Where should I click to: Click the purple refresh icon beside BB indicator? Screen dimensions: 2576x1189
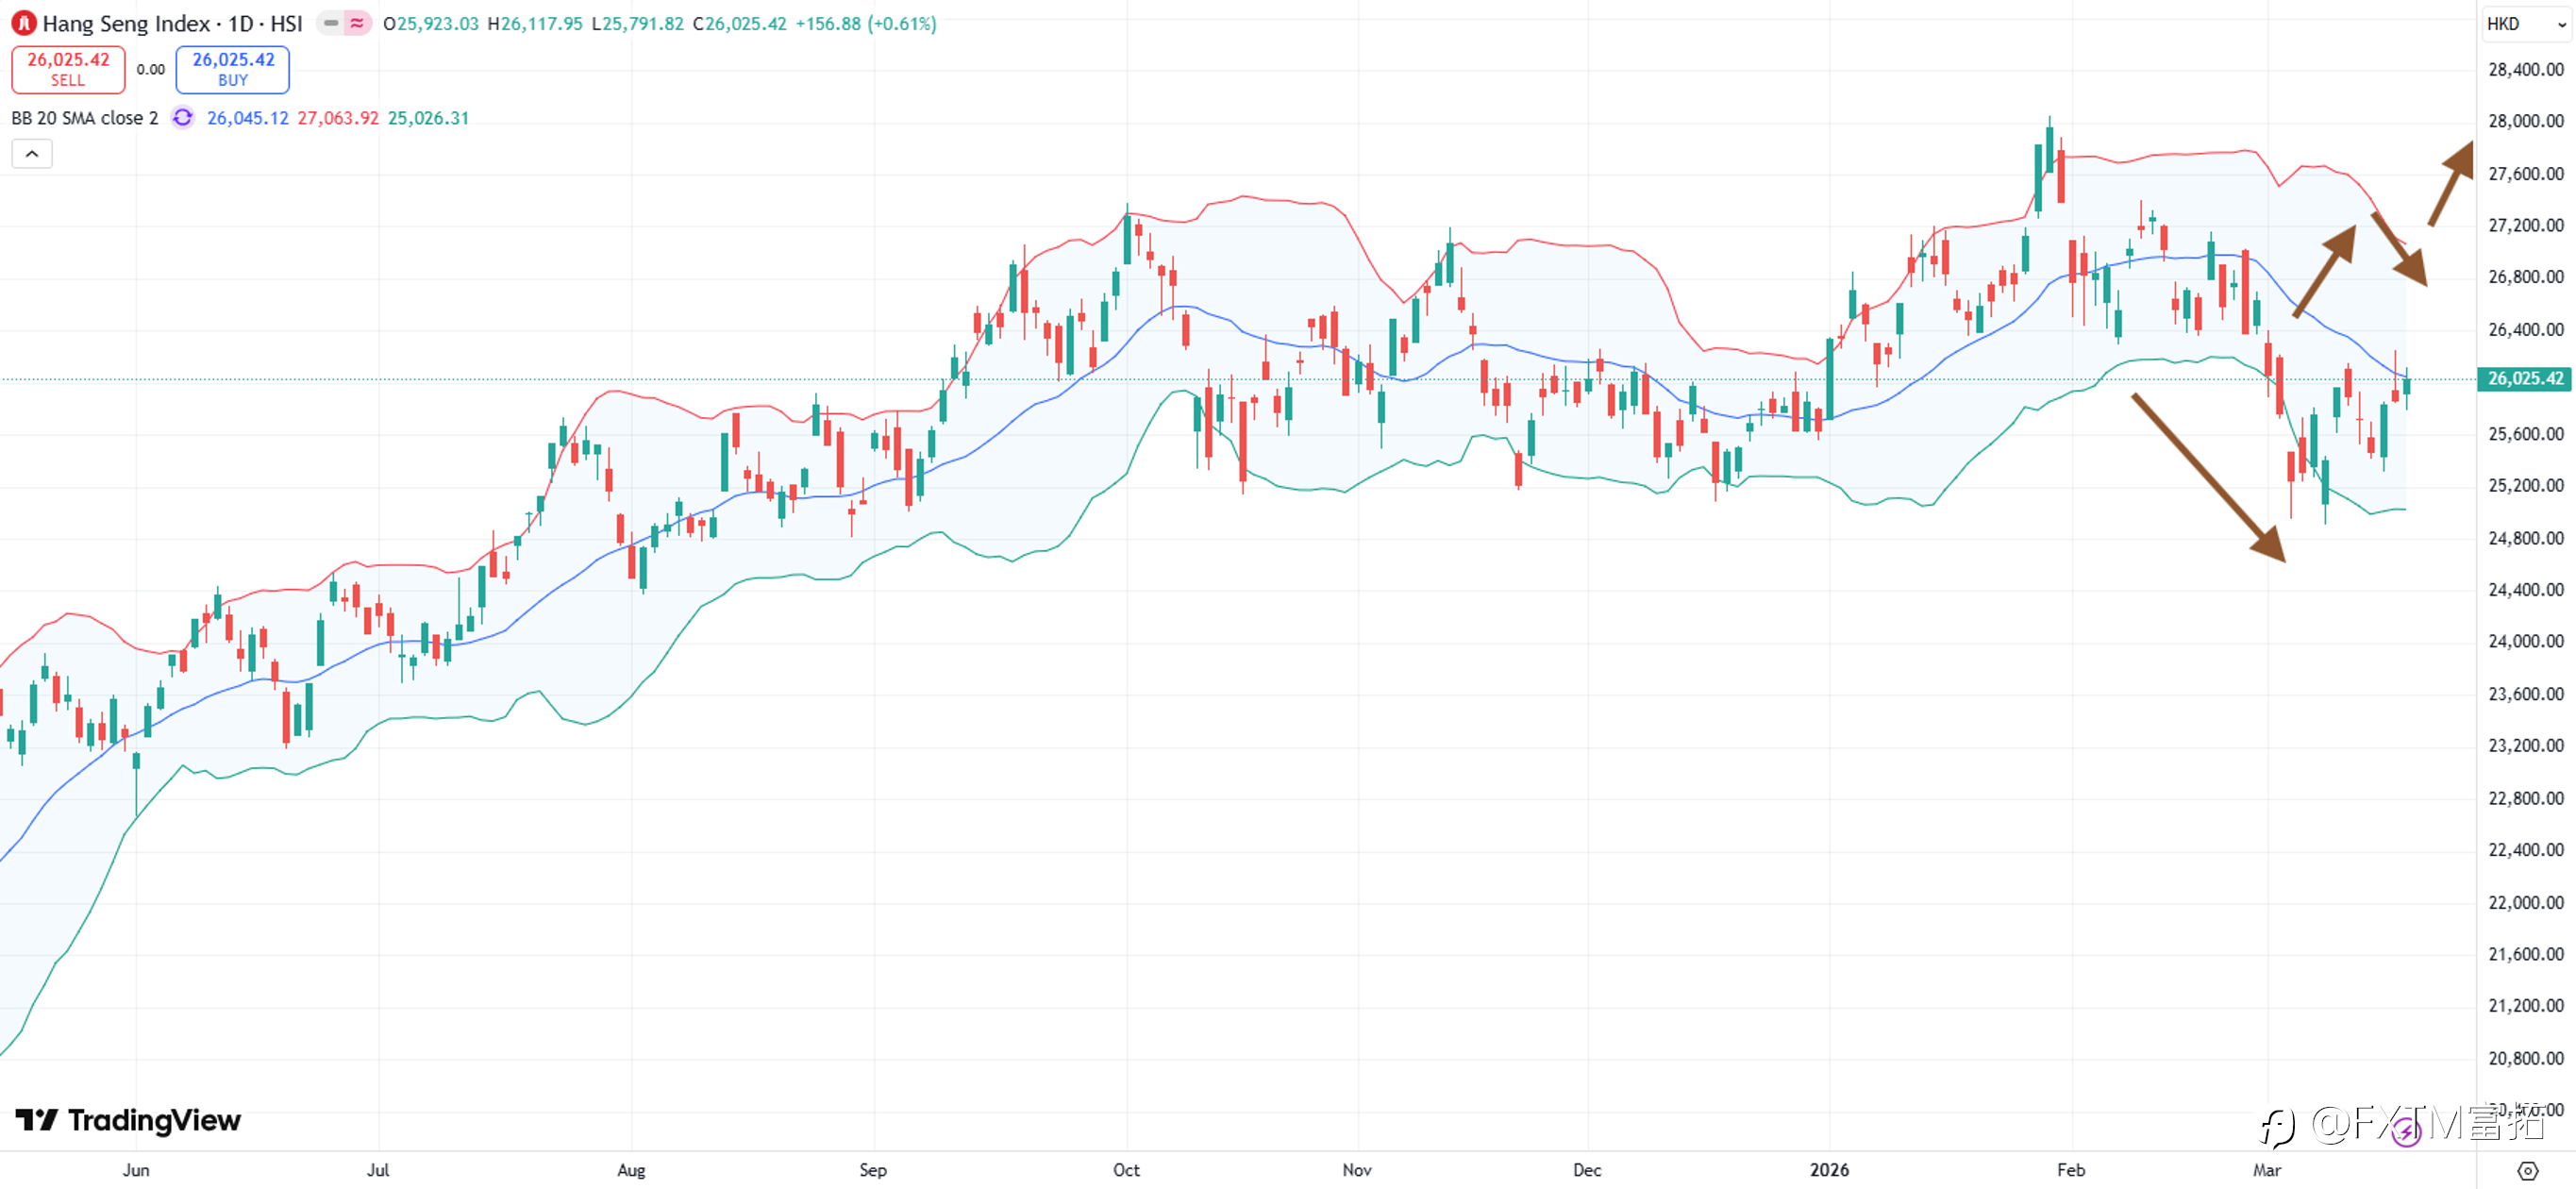coord(183,118)
